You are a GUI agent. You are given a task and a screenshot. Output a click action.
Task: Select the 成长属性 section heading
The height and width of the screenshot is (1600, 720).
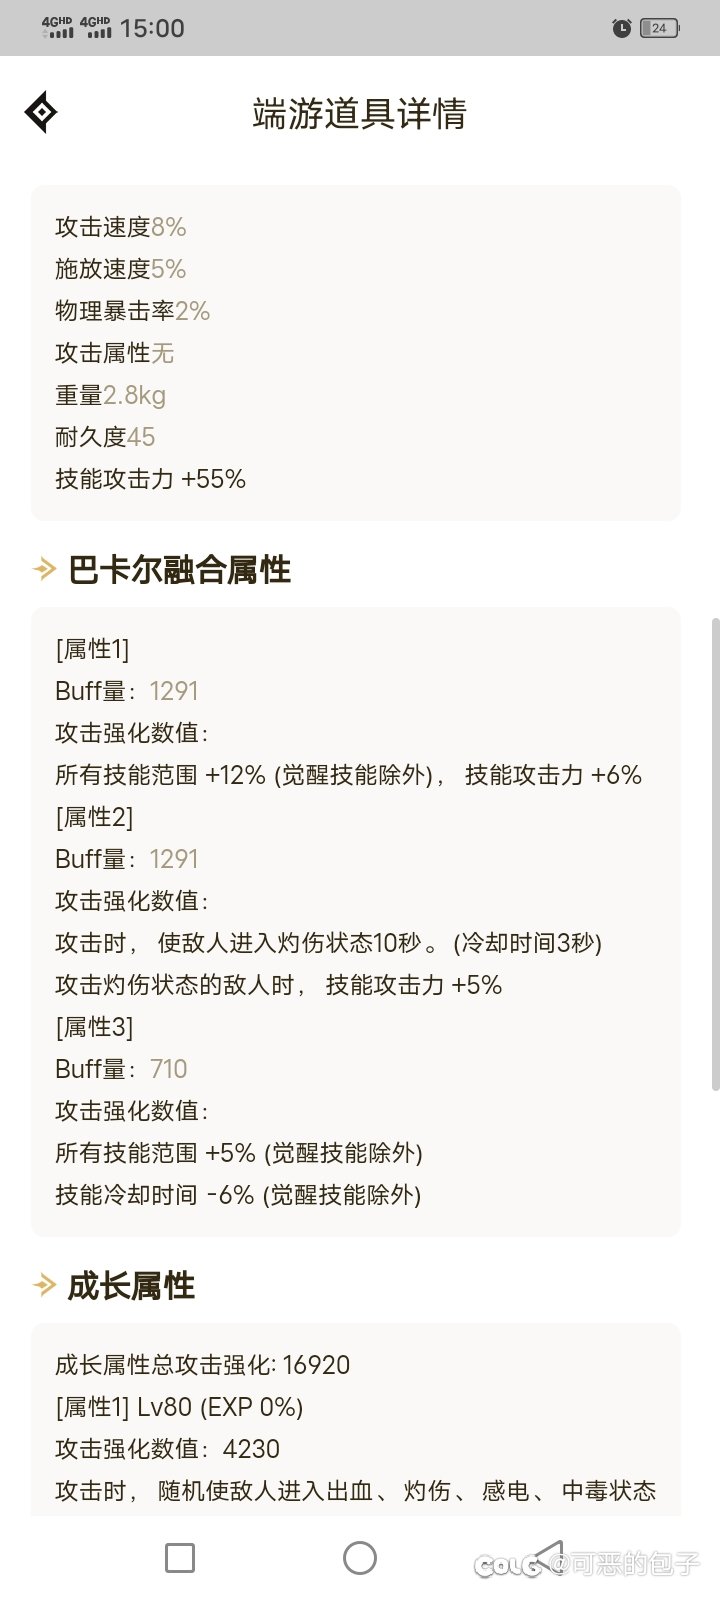[x=131, y=1285]
